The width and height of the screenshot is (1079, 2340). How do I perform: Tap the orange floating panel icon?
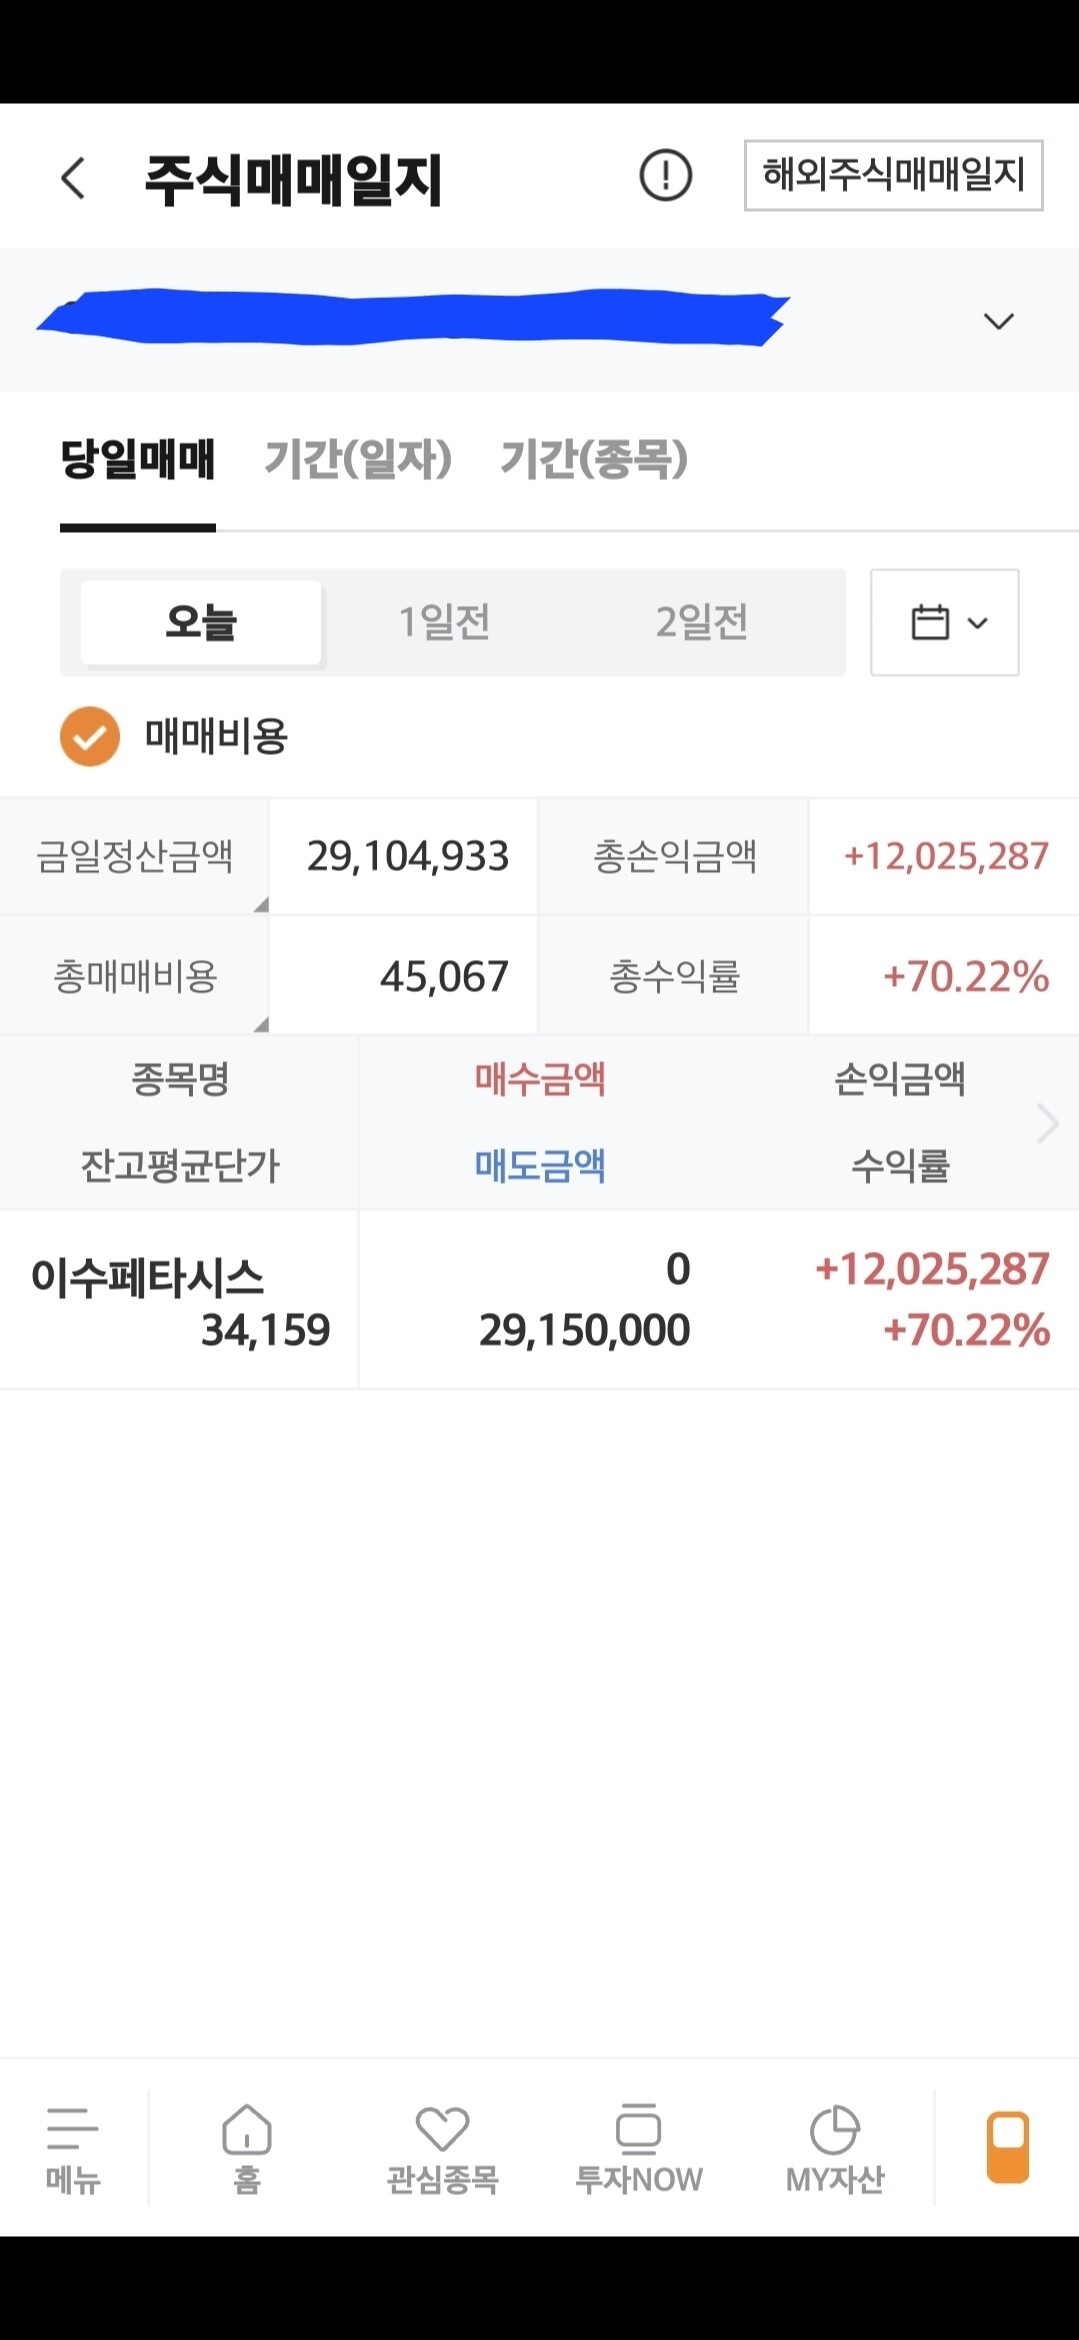click(1008, 2146)
